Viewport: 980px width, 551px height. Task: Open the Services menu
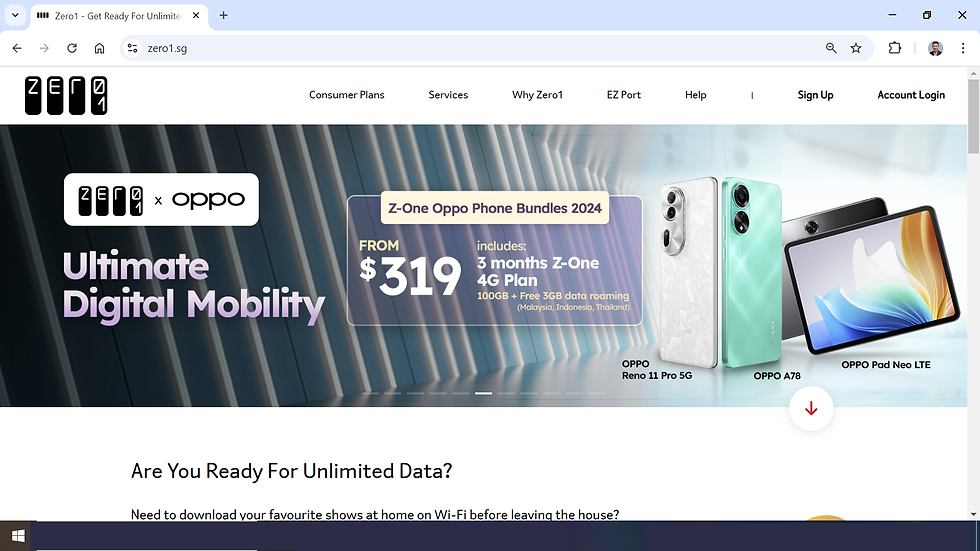click(448, 95)
